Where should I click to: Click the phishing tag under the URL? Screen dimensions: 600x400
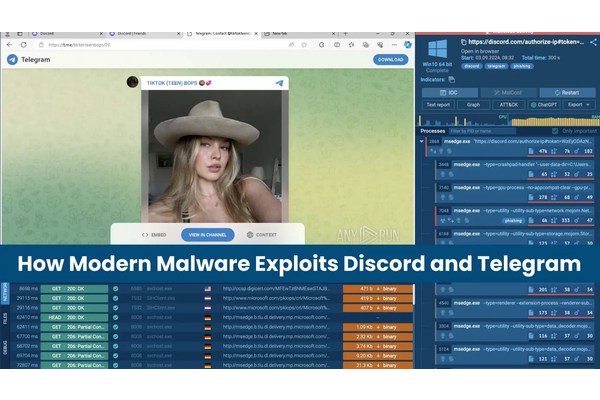click(x=522, y=66)
